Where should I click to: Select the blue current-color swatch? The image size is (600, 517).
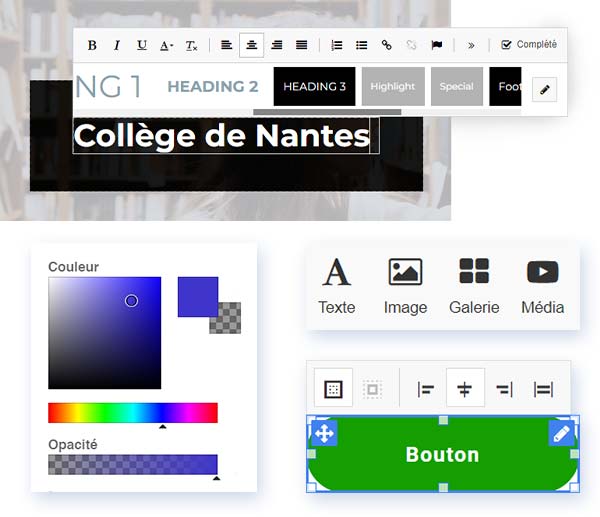tap(198, 297)
